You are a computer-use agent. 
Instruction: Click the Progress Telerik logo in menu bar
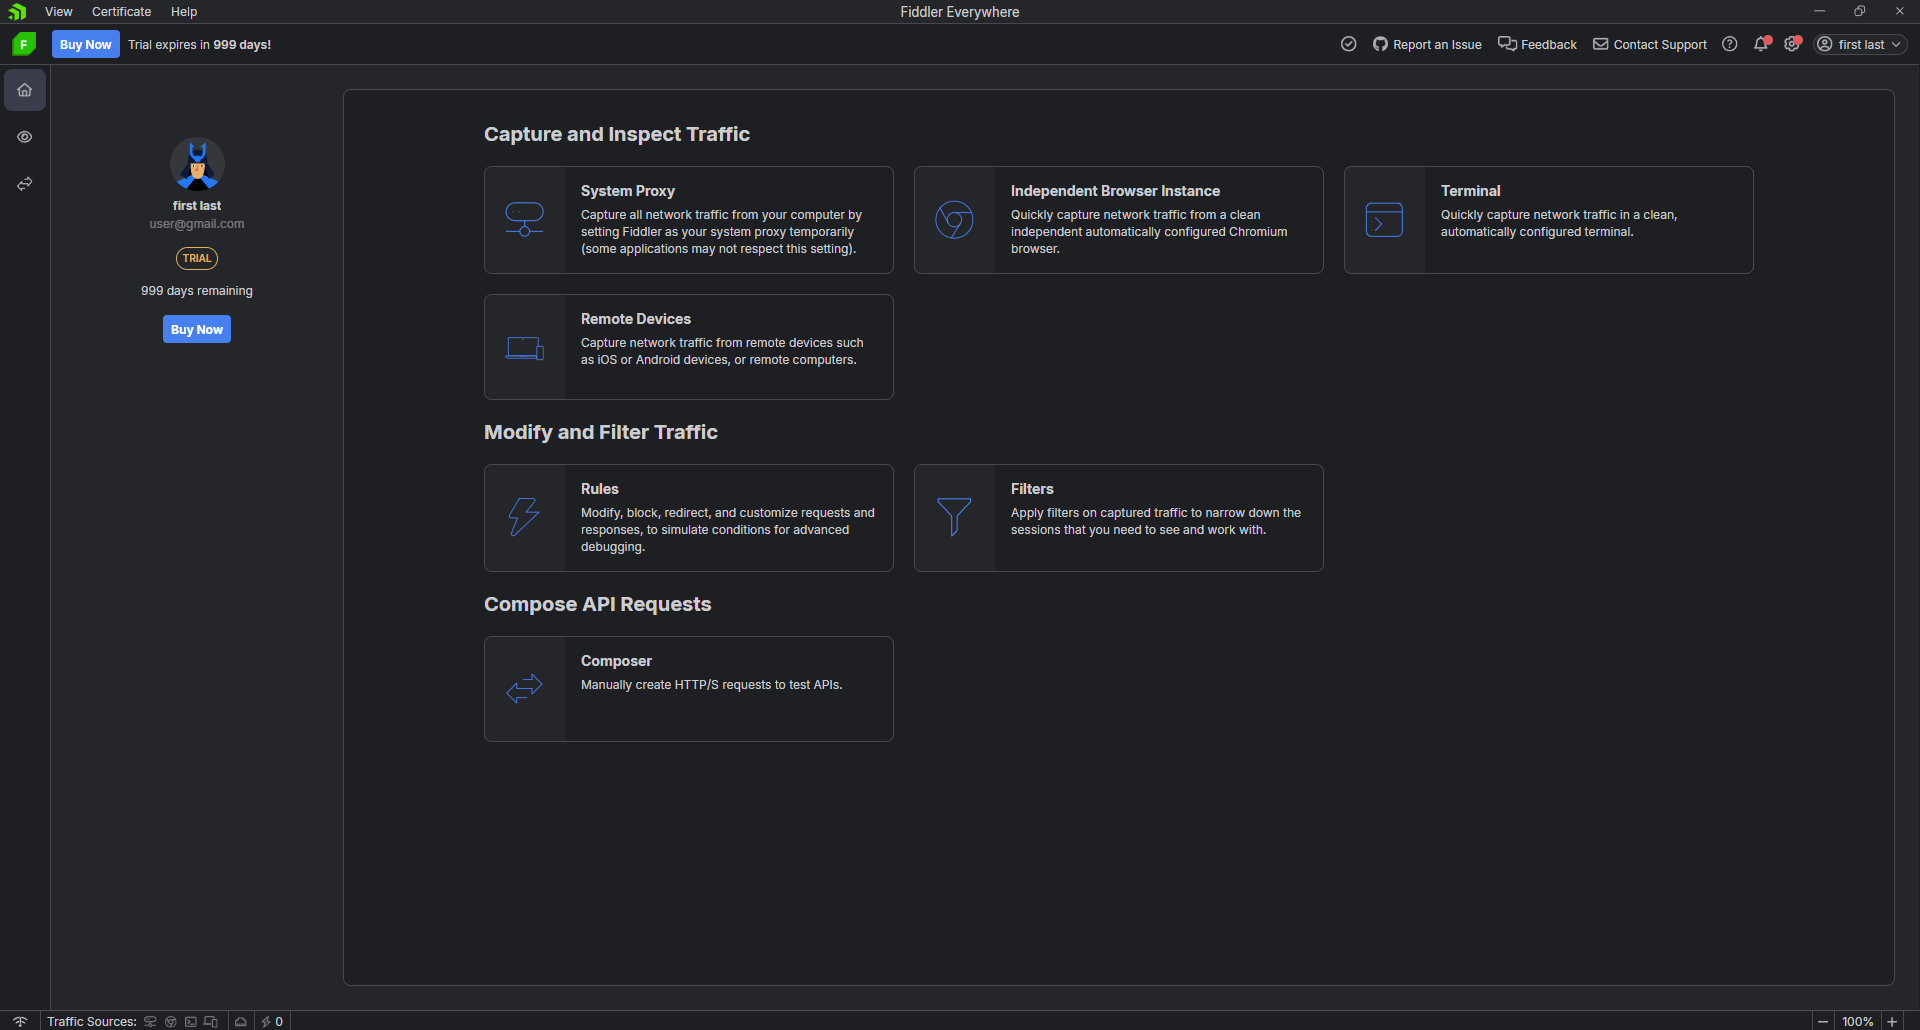point(17,12)
